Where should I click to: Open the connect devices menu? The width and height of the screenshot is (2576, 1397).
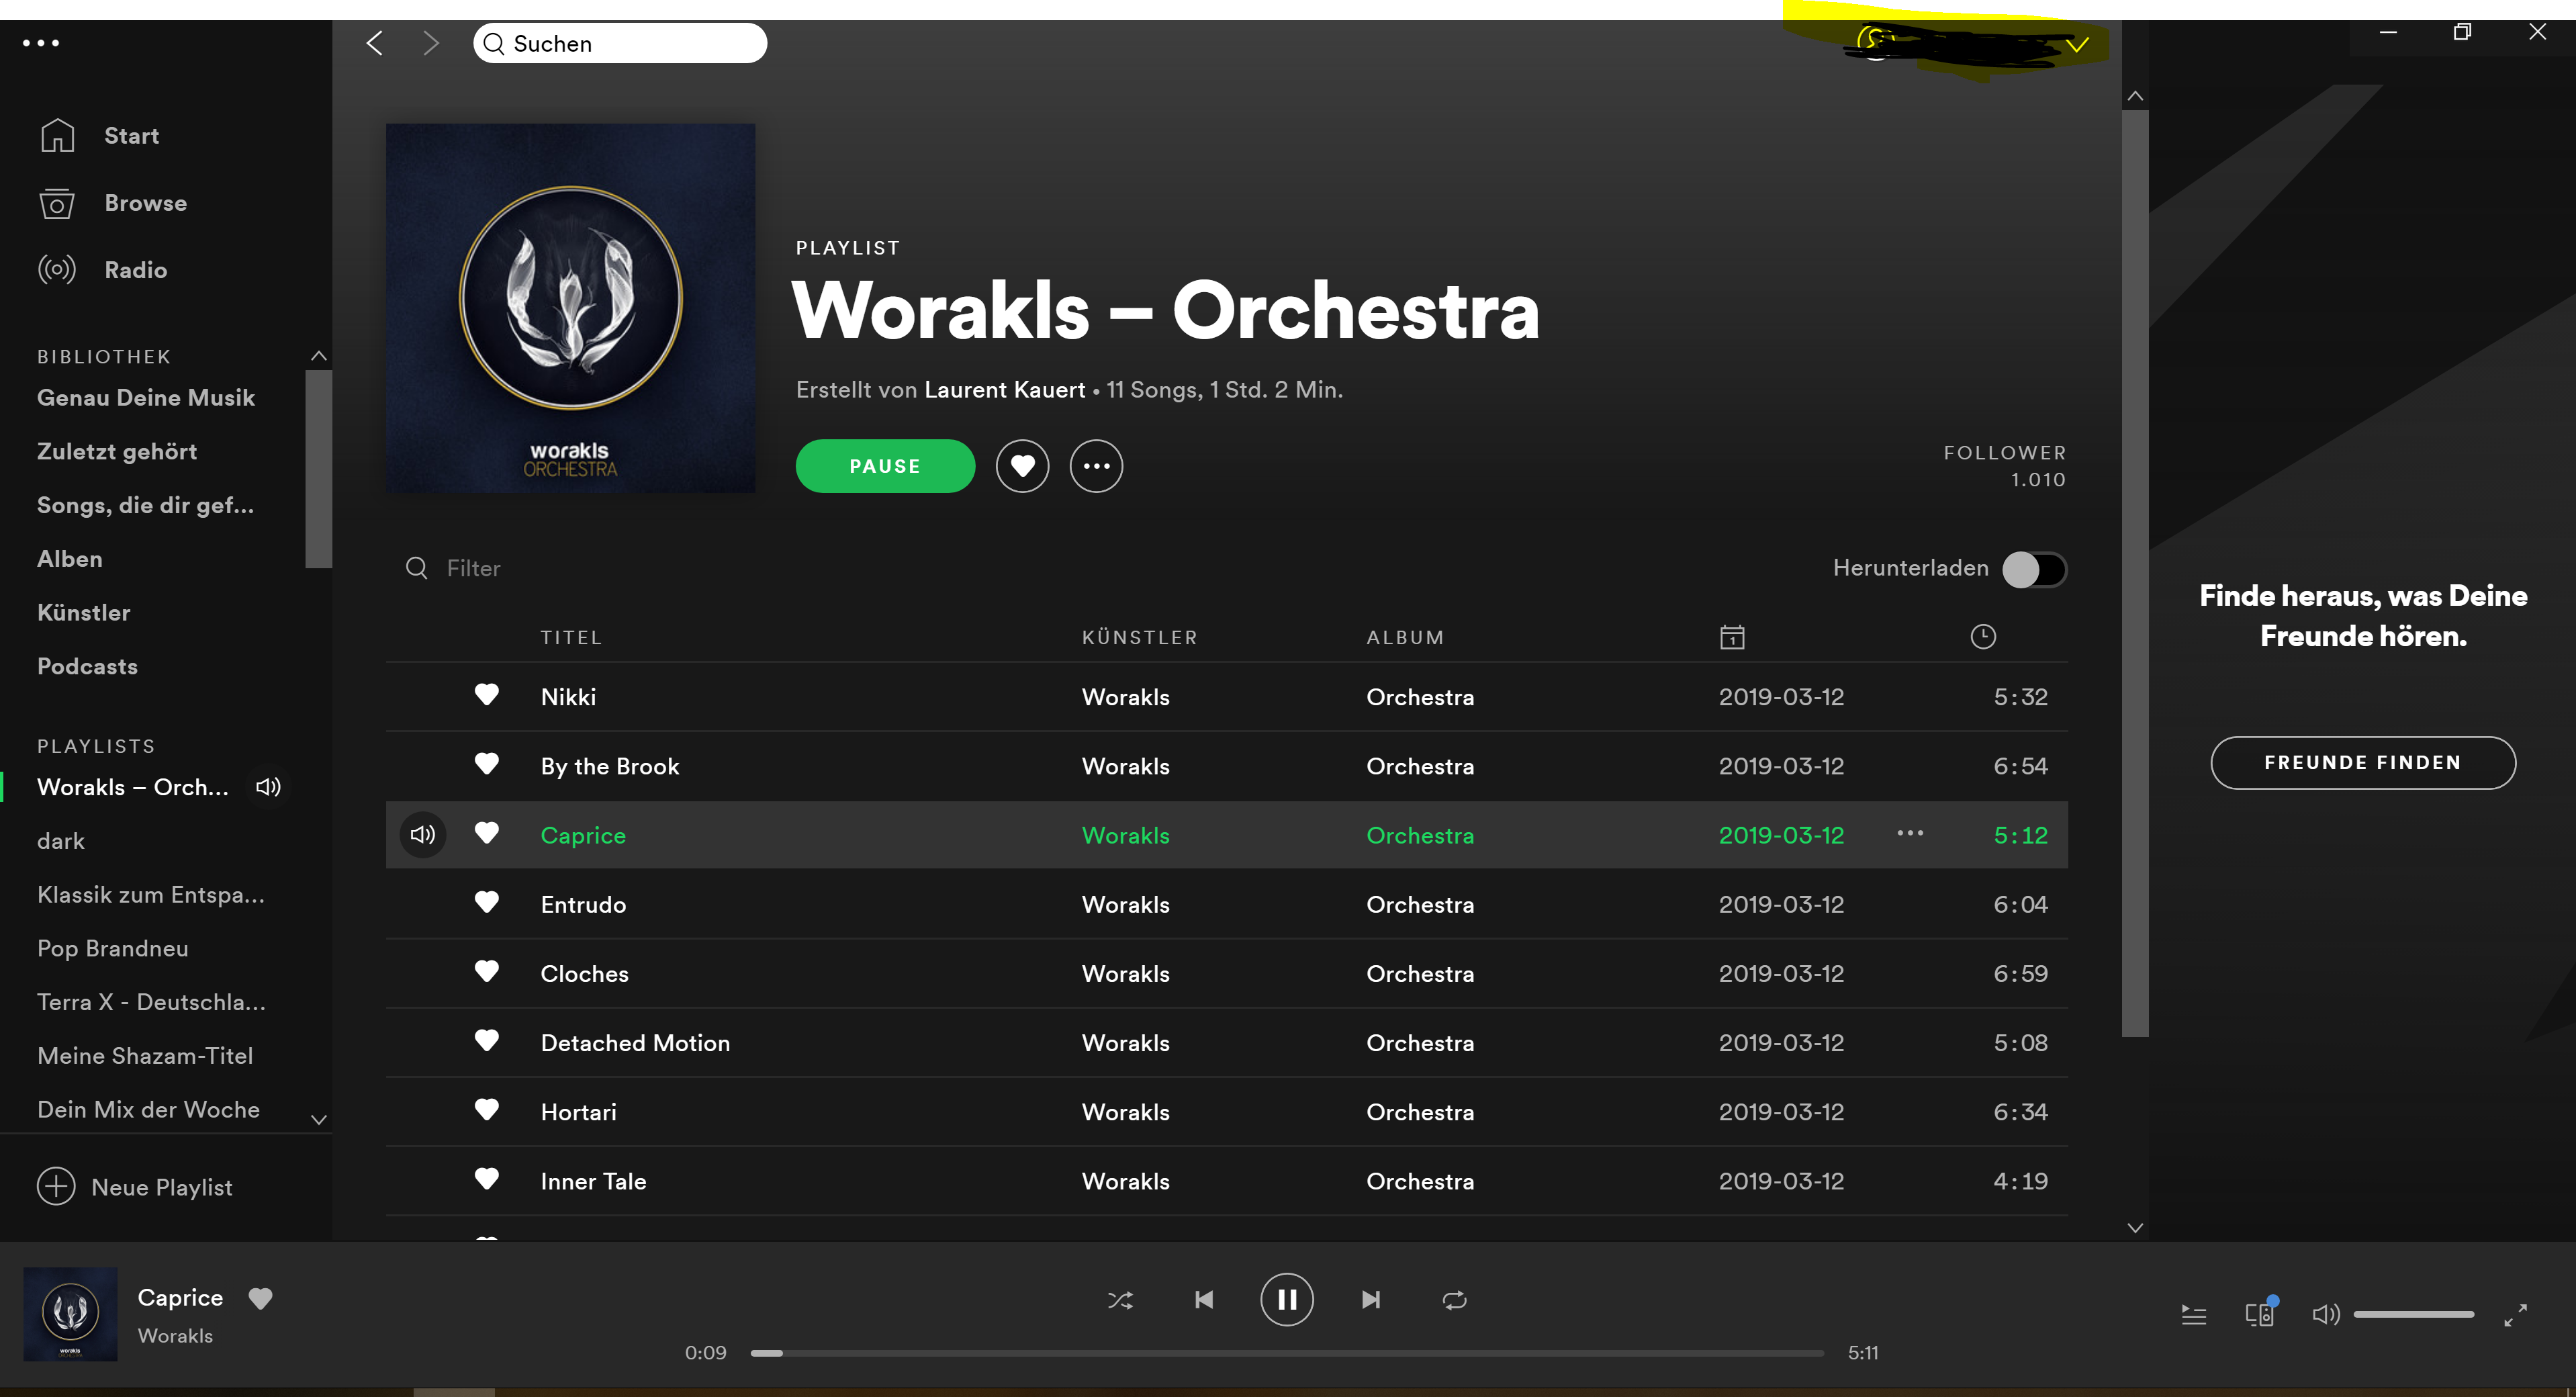point(2259,1314)
